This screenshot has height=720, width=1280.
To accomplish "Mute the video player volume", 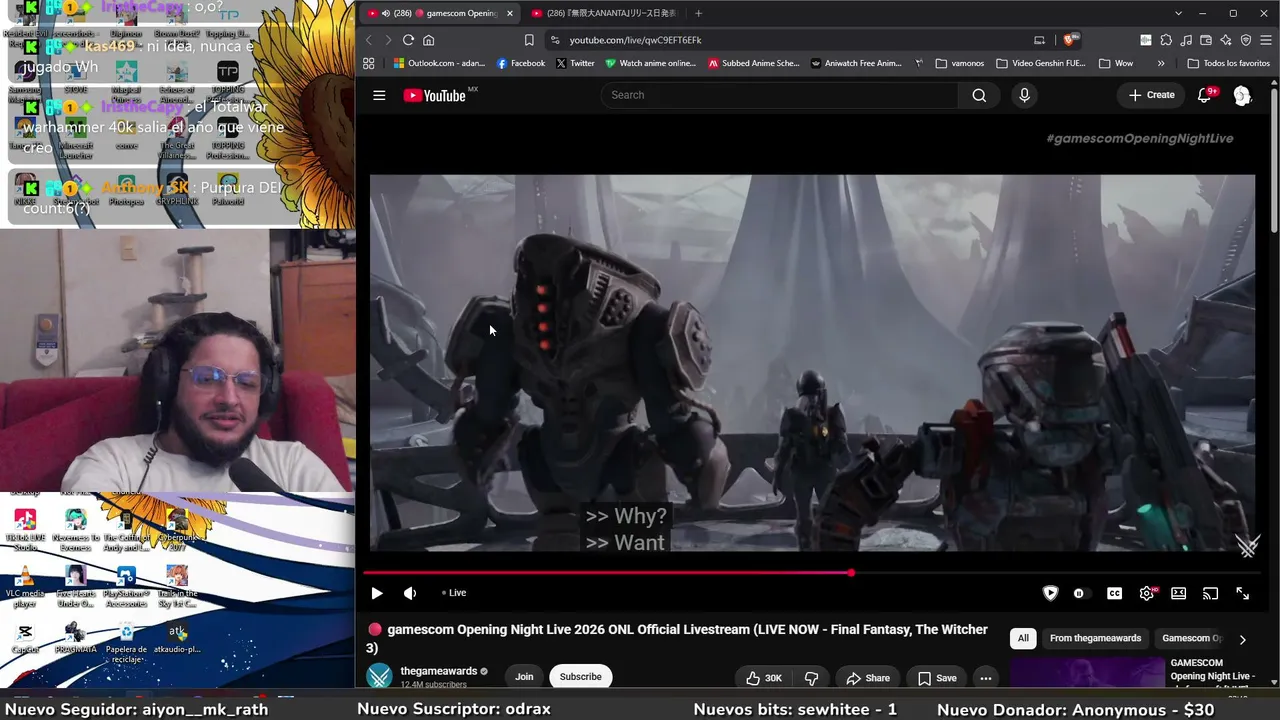I will (x=410, y=593).
